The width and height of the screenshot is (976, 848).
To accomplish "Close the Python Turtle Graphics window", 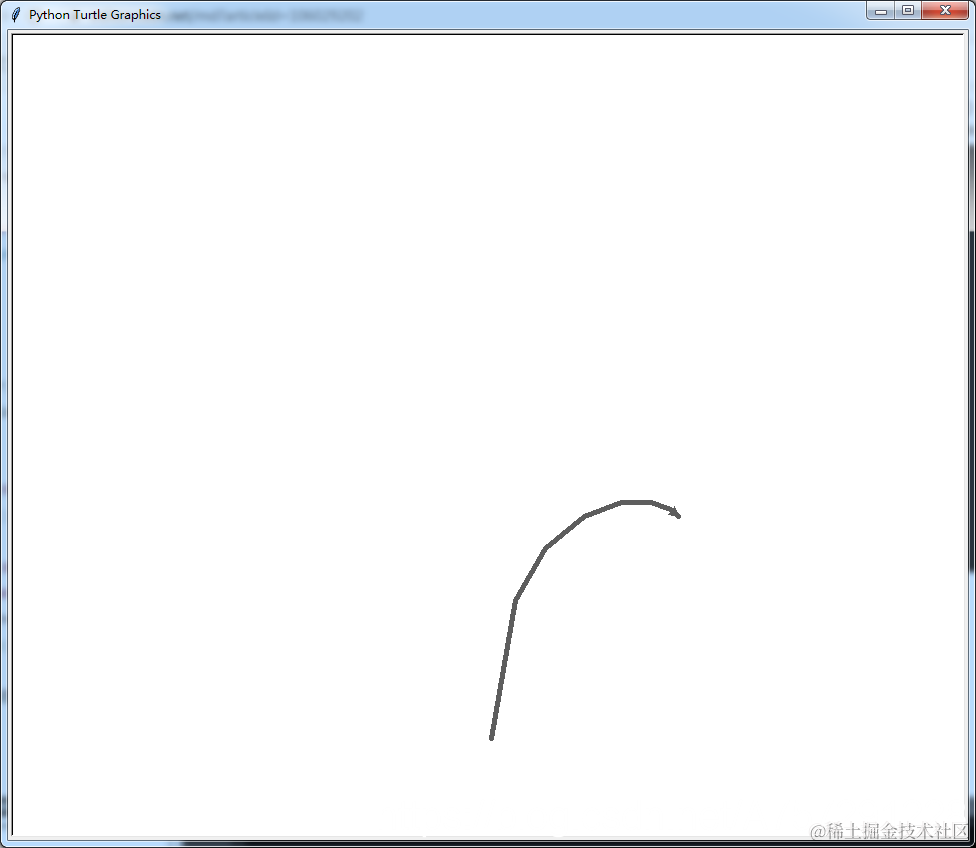I will (945, 11).
